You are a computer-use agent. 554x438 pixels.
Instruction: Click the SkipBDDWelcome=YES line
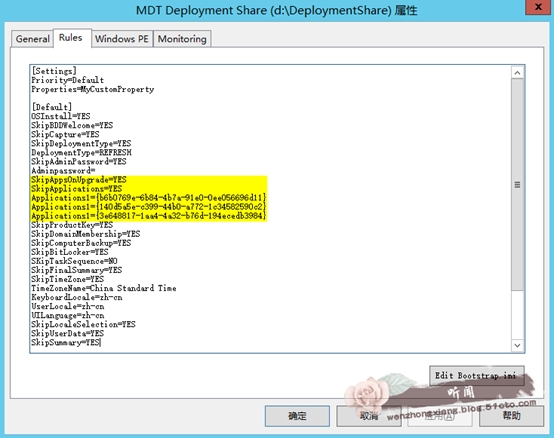pyautogui.click(x=72, y=125)
